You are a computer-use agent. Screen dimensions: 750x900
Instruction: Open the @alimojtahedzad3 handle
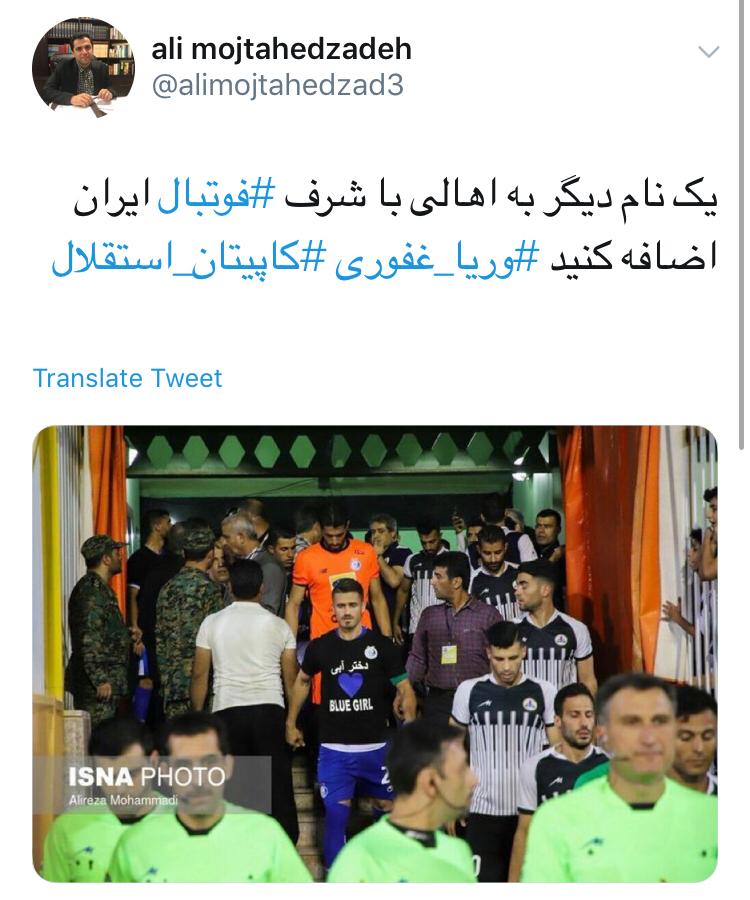point(277,86)
